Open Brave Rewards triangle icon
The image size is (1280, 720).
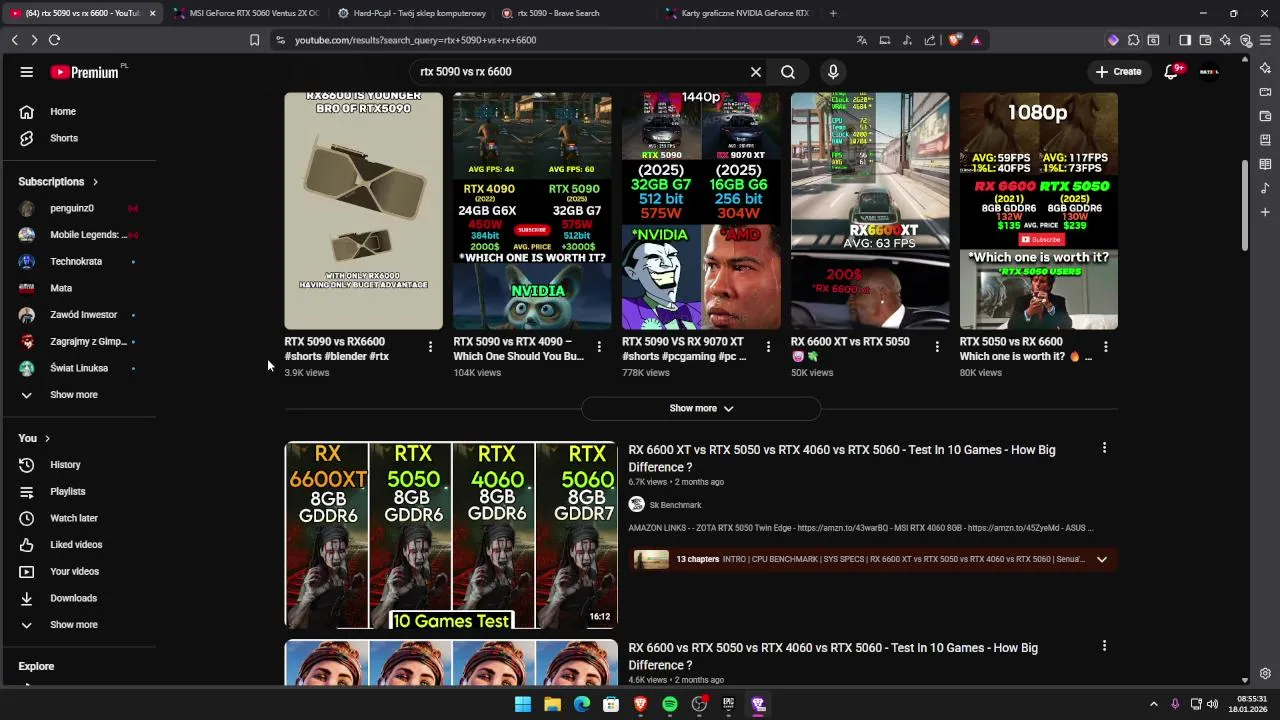point(976,40)
